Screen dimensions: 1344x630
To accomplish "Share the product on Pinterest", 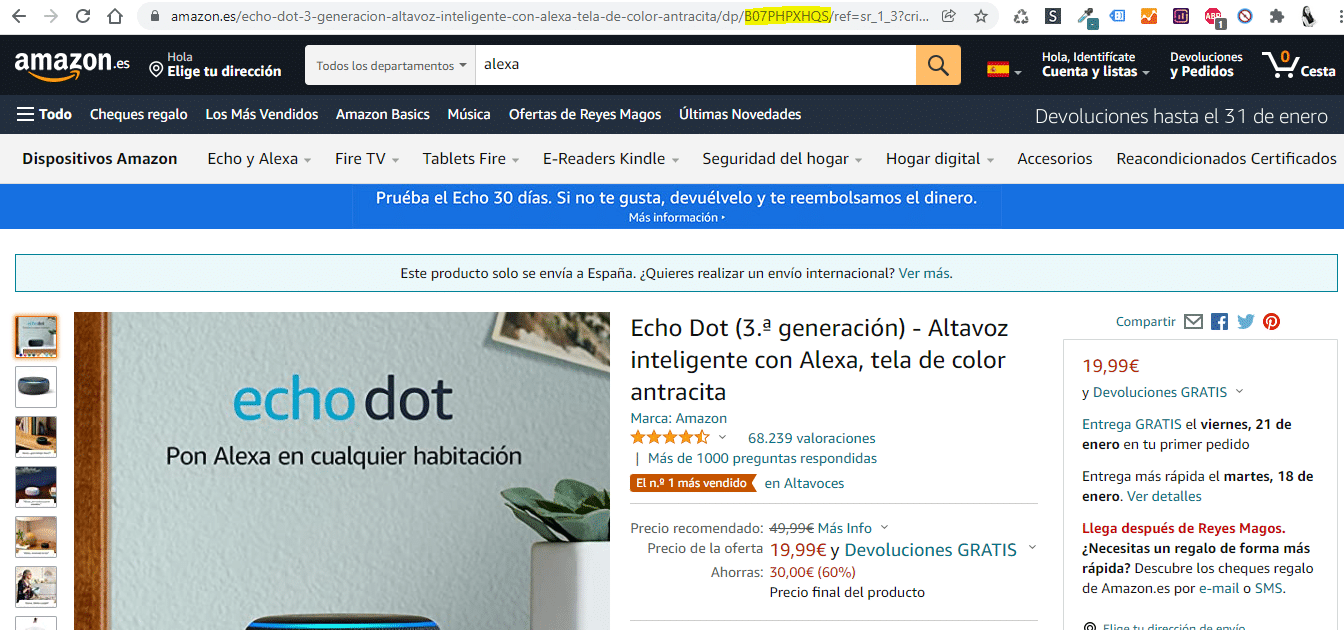I will click(x=1271, y=321).
